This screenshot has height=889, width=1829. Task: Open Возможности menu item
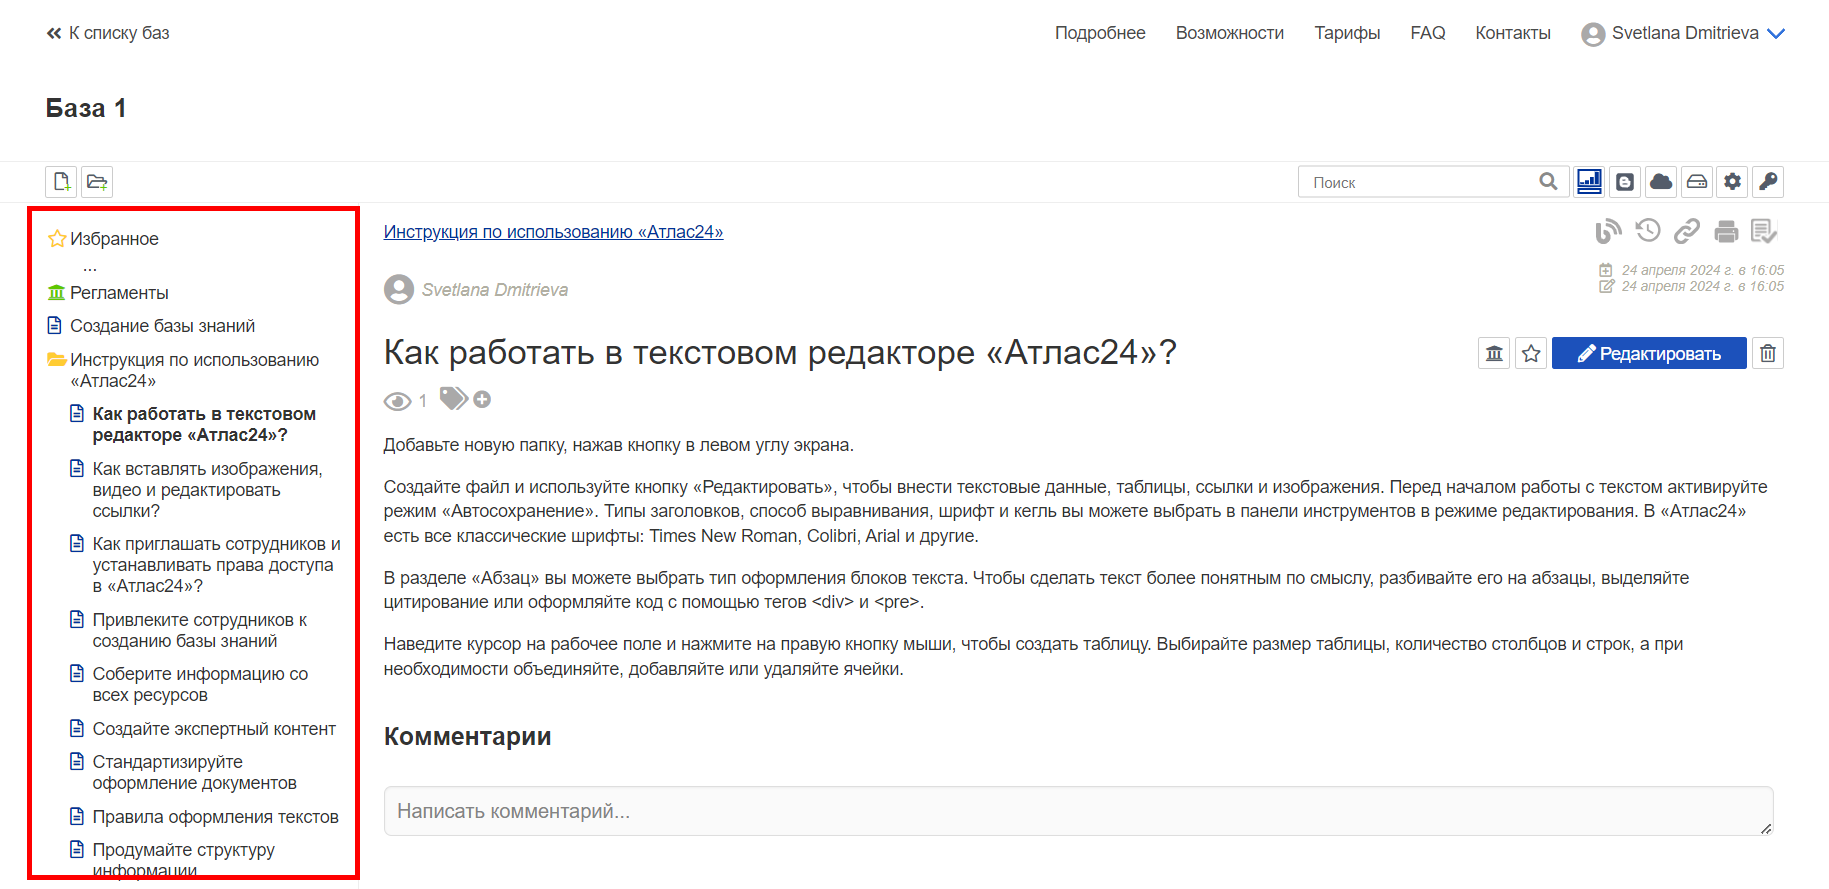click(1230, 33)
